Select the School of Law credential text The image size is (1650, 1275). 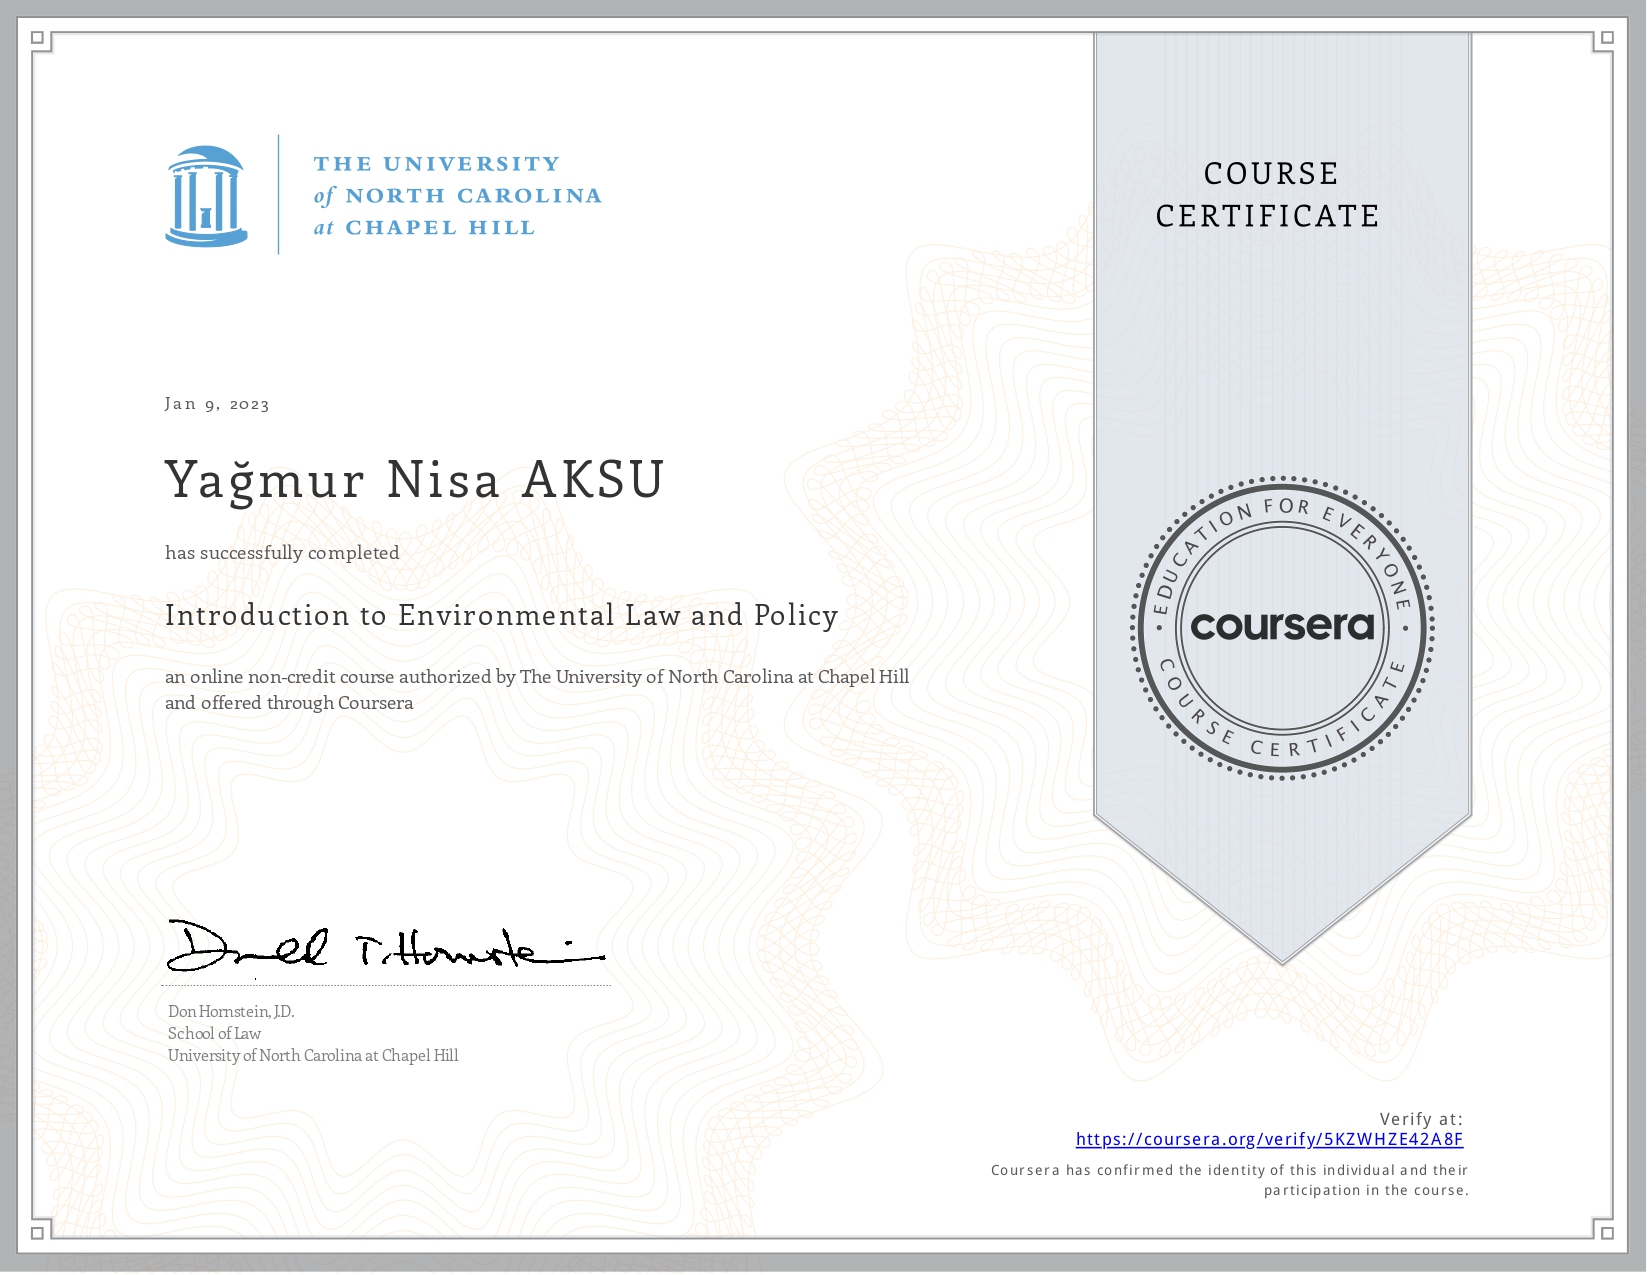click(213, 1033)
